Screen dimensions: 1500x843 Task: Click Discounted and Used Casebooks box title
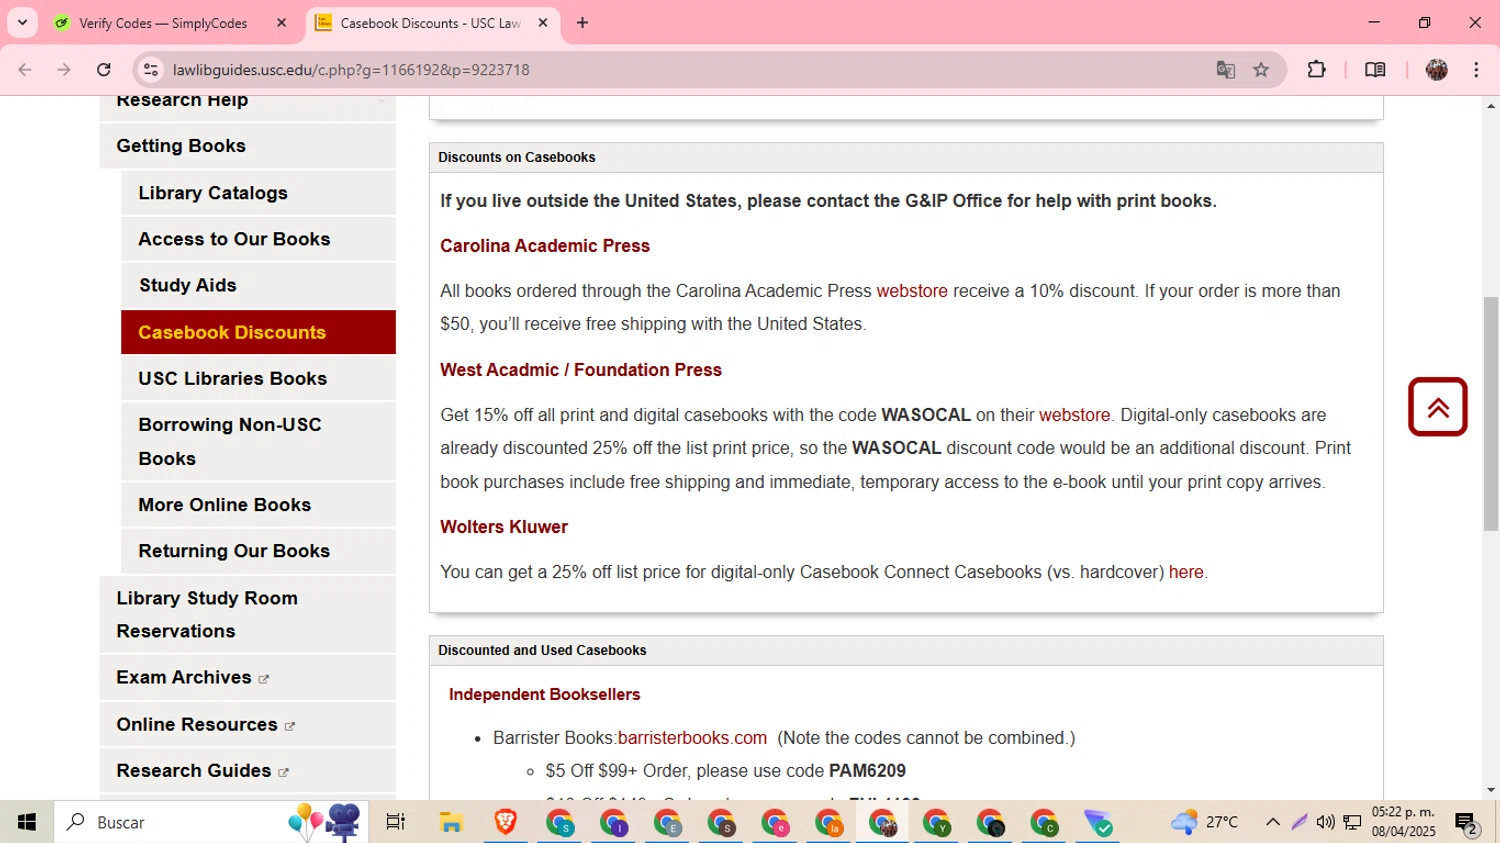pos(542,650)
